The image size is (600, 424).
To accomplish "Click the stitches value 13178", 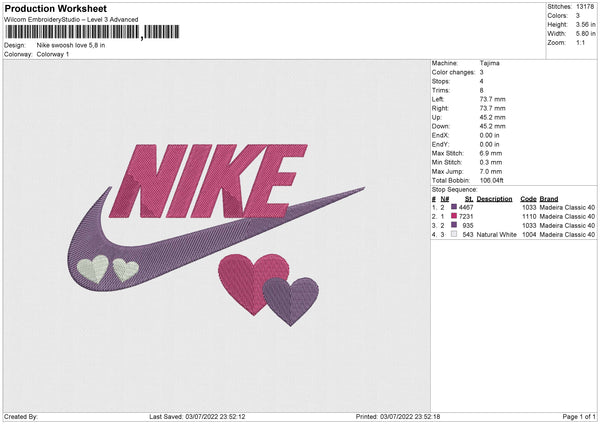I will pos(585,7).
